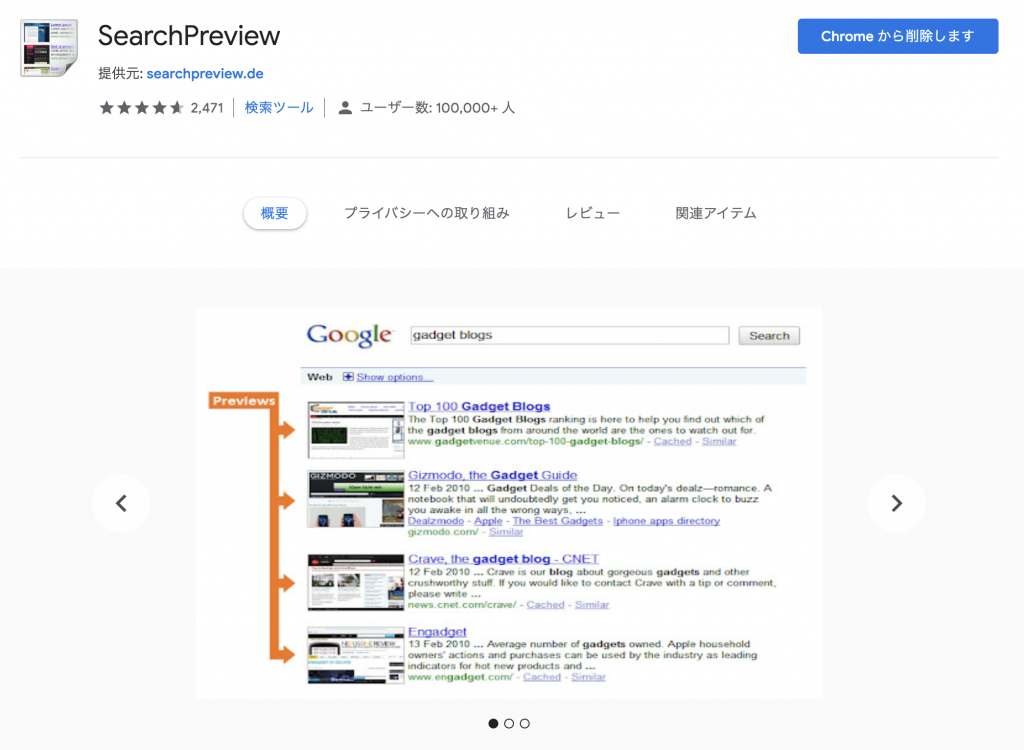Click The Best Gadgets sublink
This screenshot has width=1024, height=750.
pos(557,521)
